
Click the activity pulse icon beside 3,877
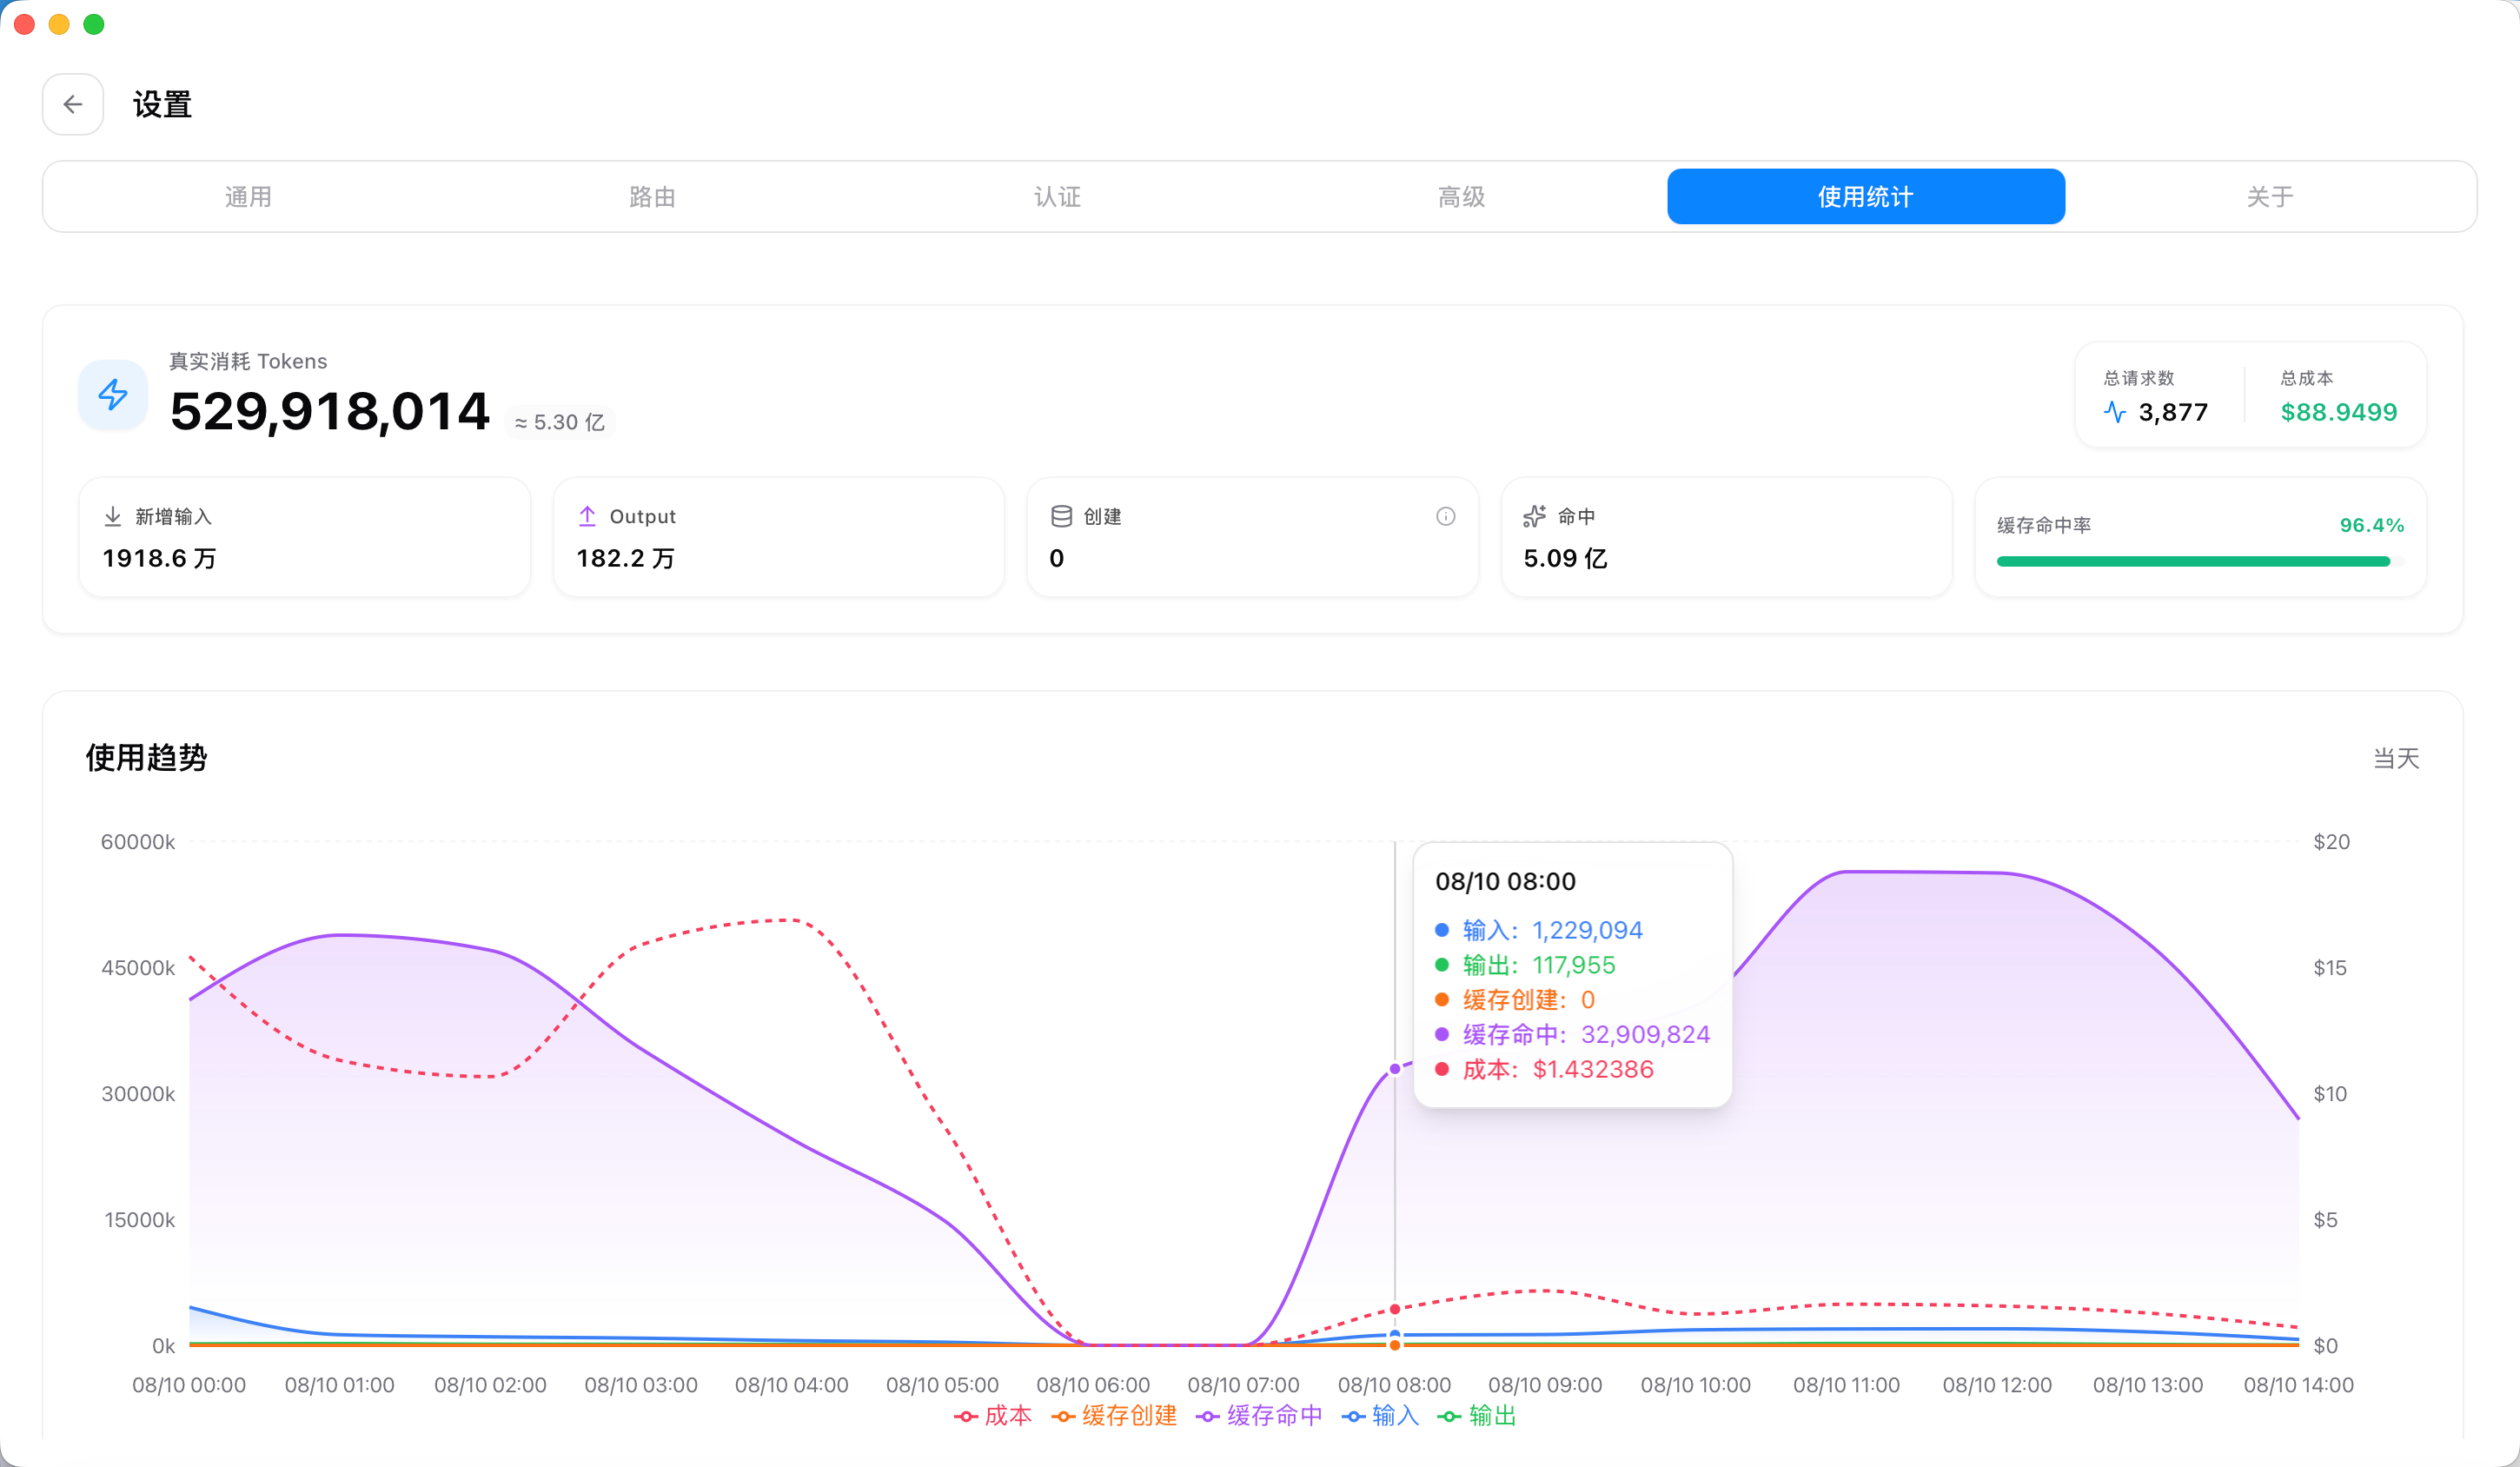[2115, 412]
